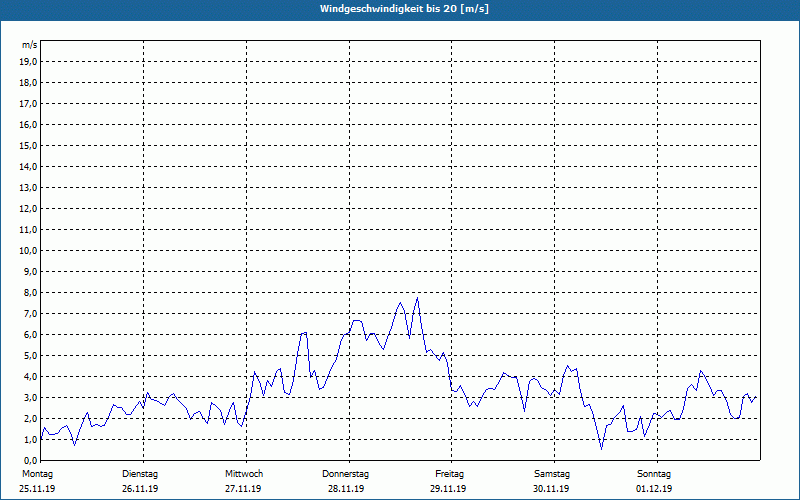Select the date '29.11.19'
The width and height of the screenshot is (800, 500).
point(448,489)
